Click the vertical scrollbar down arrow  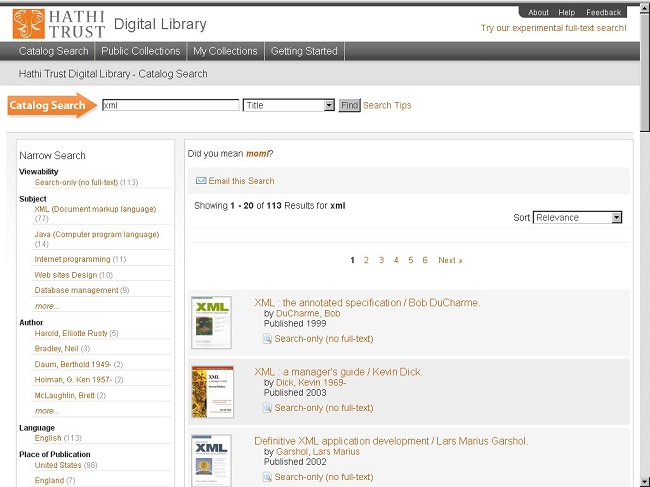[645, 481]
